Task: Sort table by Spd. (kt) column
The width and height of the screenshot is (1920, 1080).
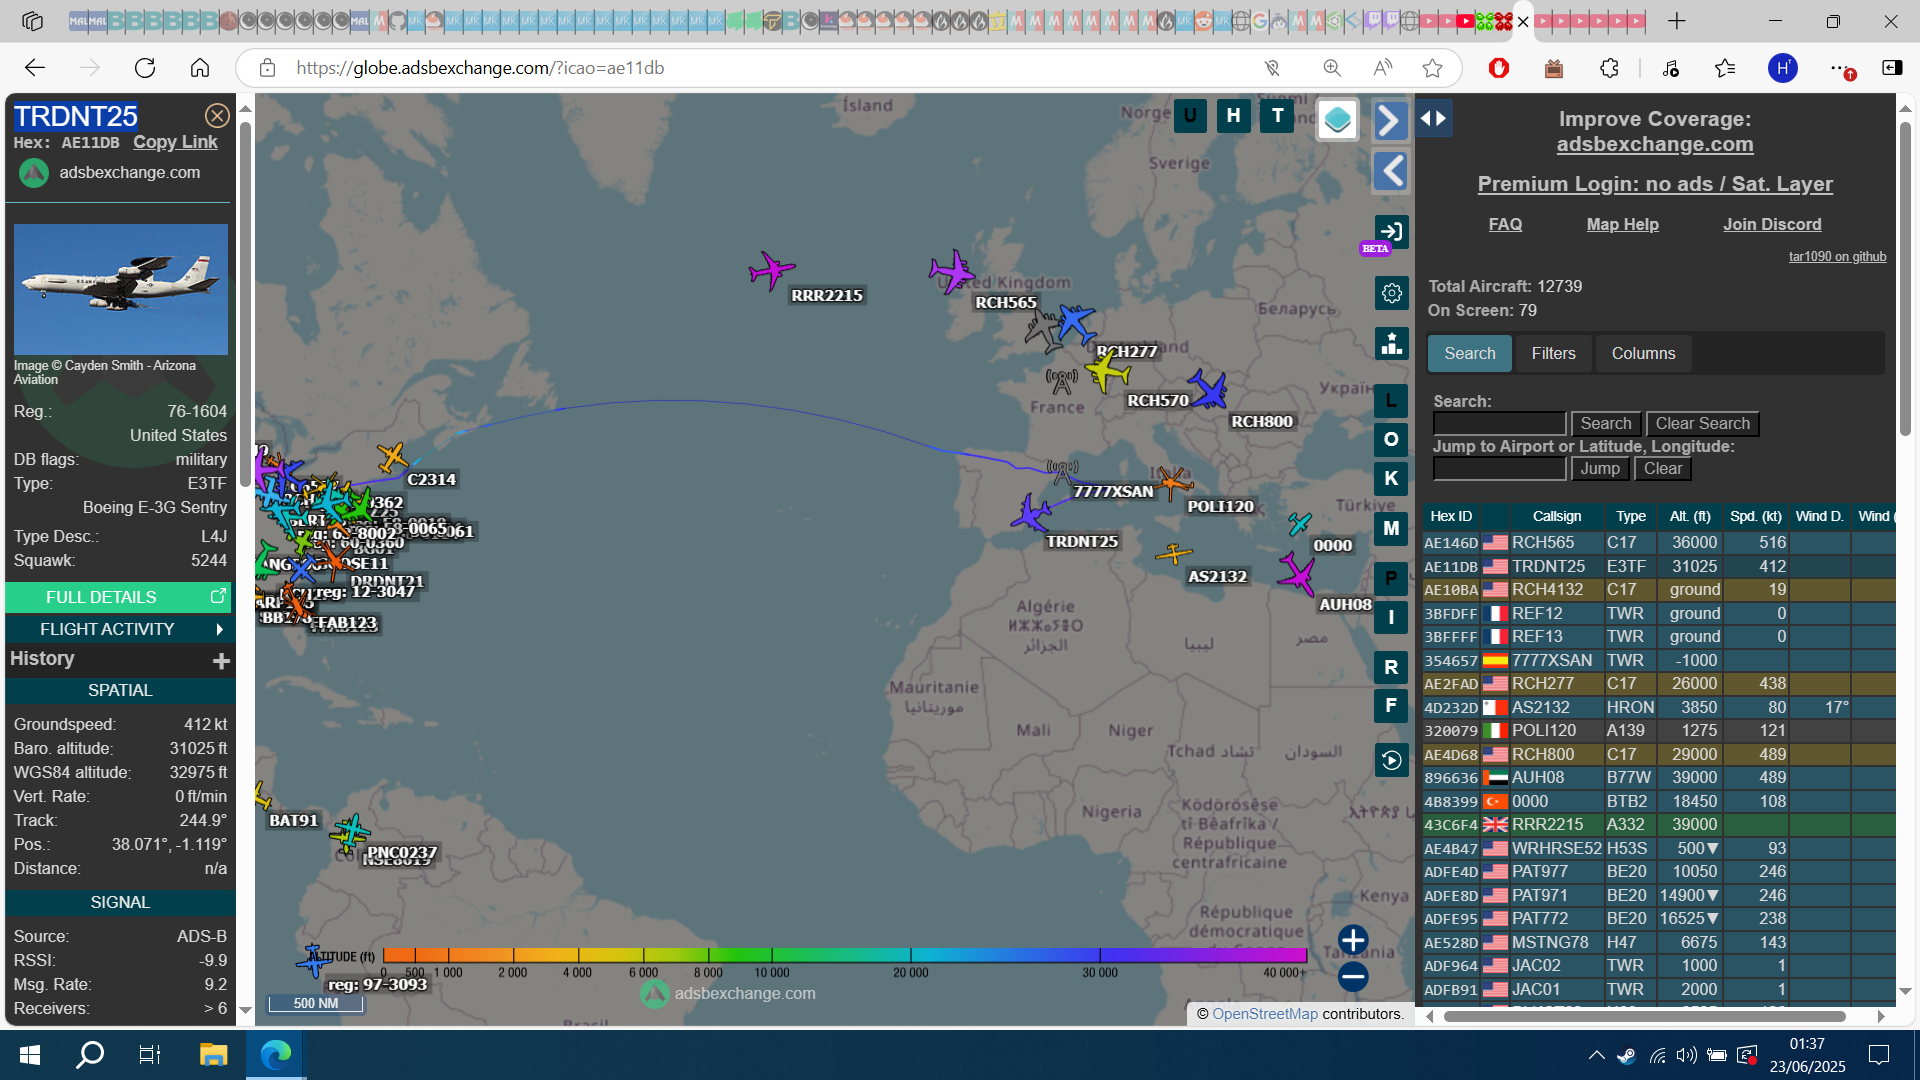Action: click(x=1756, y=517)
